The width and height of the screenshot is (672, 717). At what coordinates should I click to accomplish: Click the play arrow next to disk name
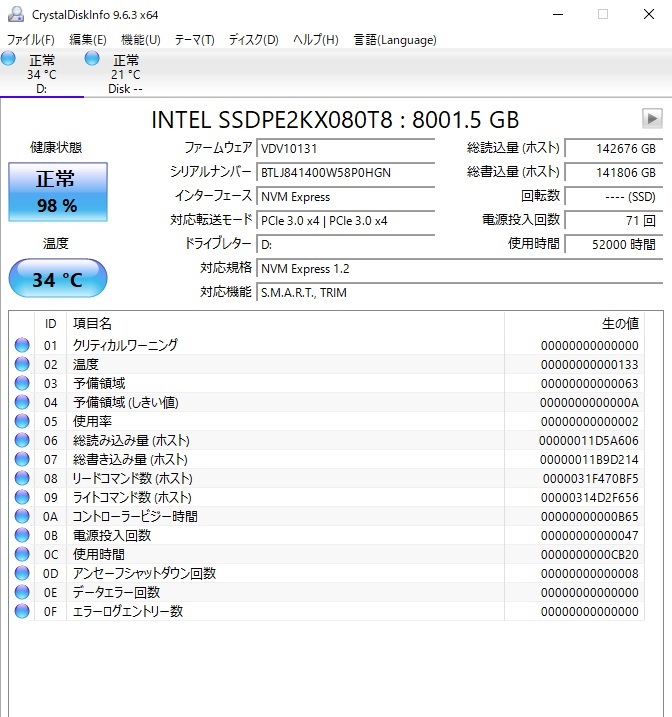click(x=652, y=118)
